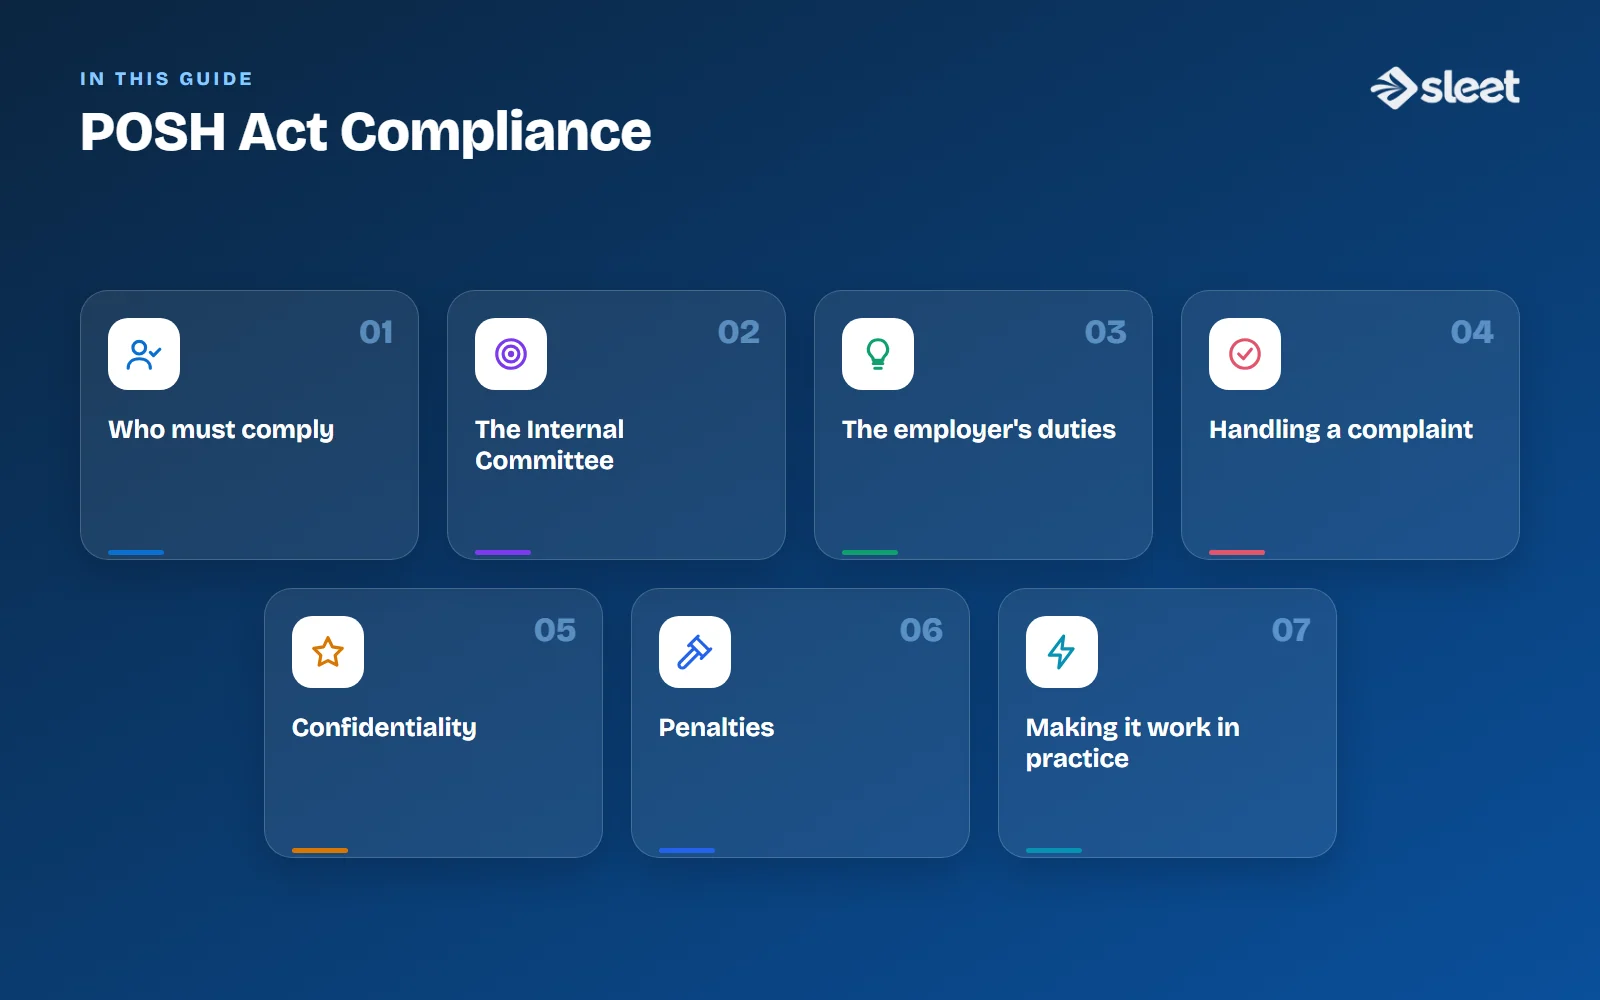Click the checkmark circle icon on card 04
Viewport: 1600px width, 1000px height.
pyautogui.click(x=1245, y=354)
